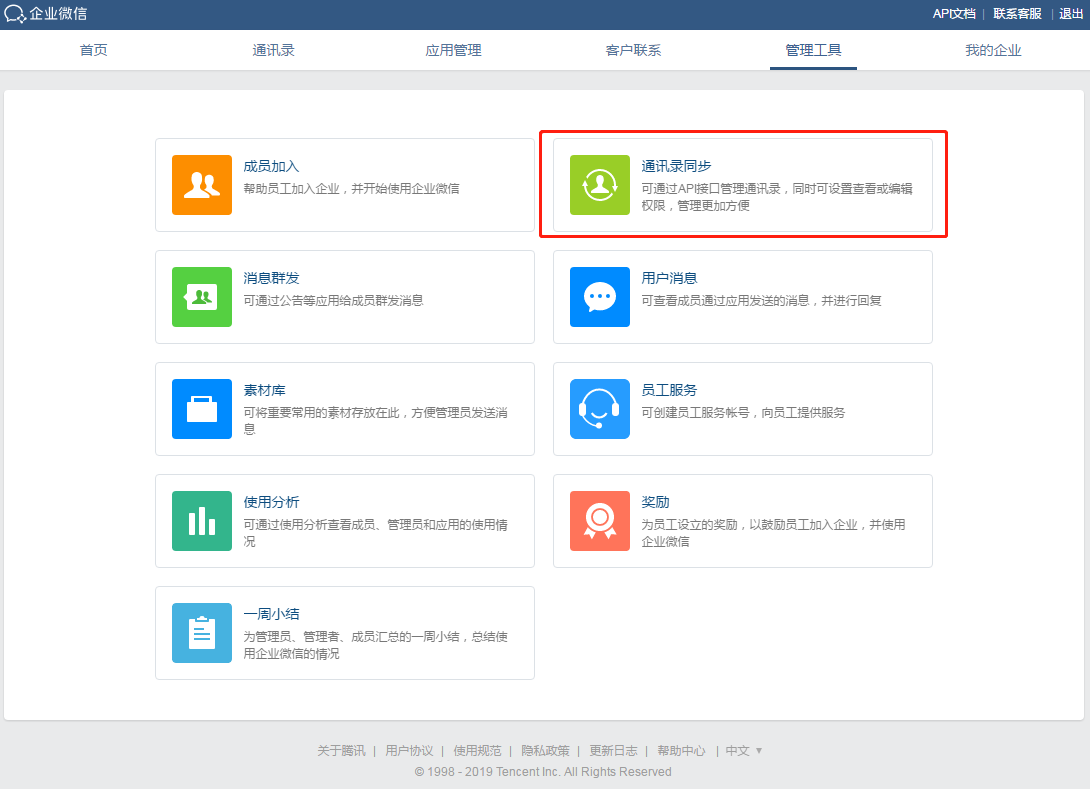Click the 可通过公告等应用给成员群发消息 description
The width and height of the screenshot is (1090, 789).
click(x=333, y=300)
